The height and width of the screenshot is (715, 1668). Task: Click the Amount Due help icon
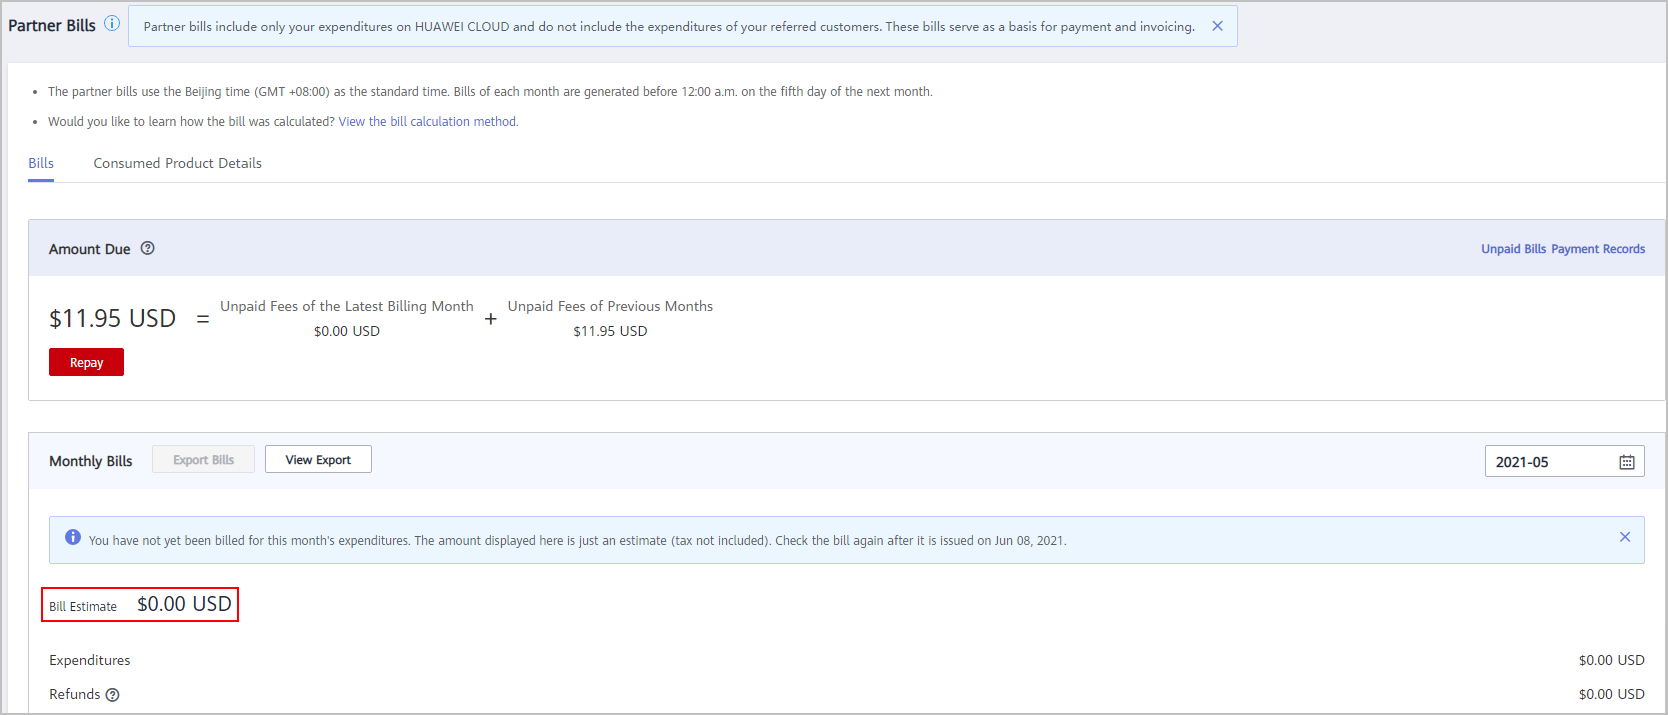pyautogui.click(x=148, y=249)
